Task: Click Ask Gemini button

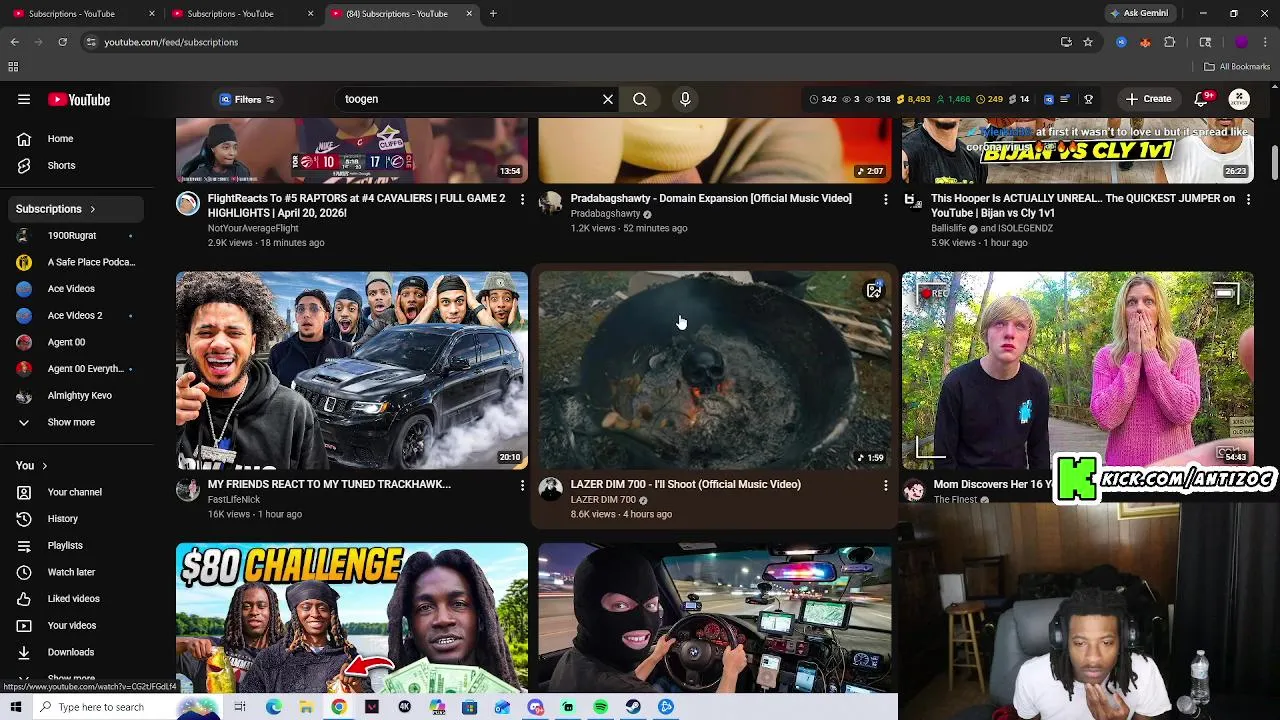Action: [x=1138, y=14]
